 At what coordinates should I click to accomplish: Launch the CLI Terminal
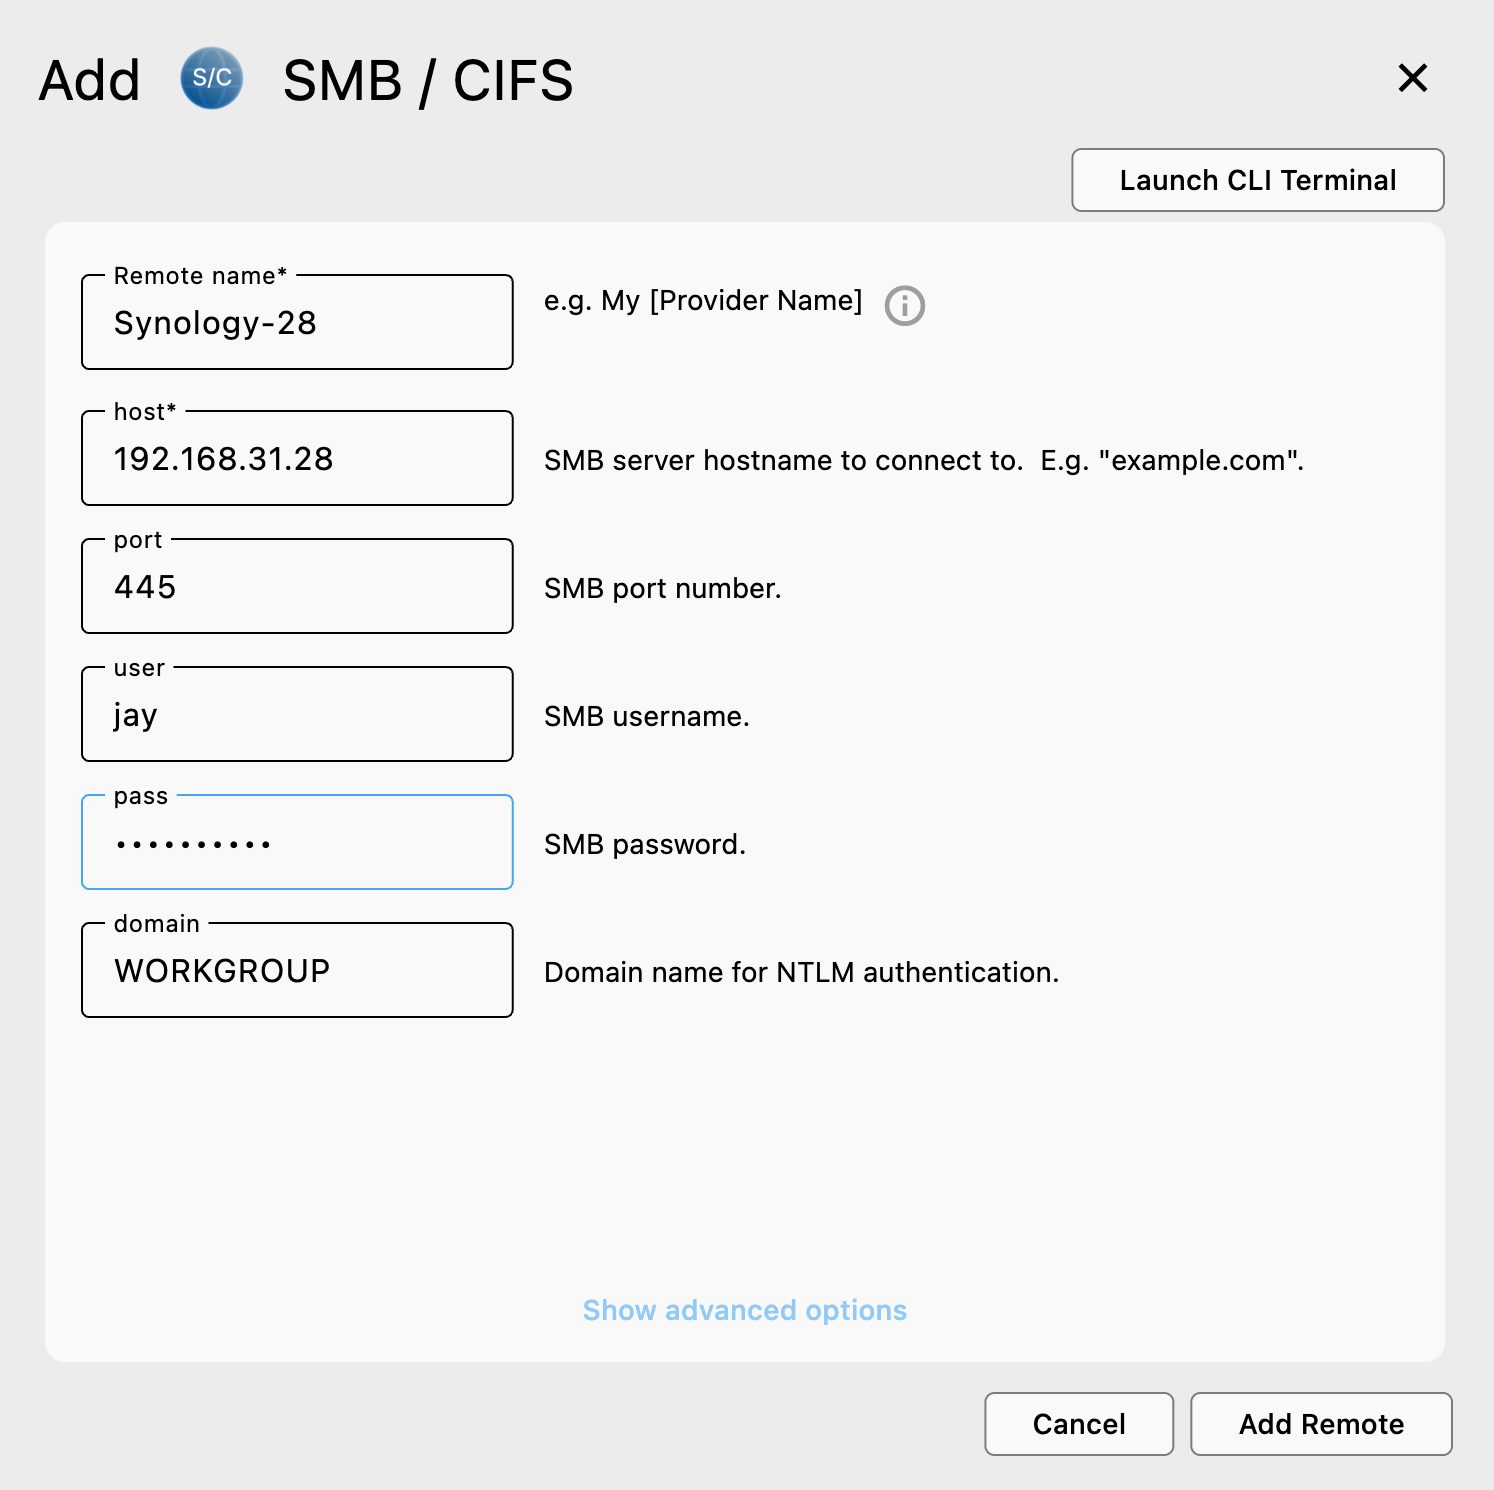click(1257, 180)
